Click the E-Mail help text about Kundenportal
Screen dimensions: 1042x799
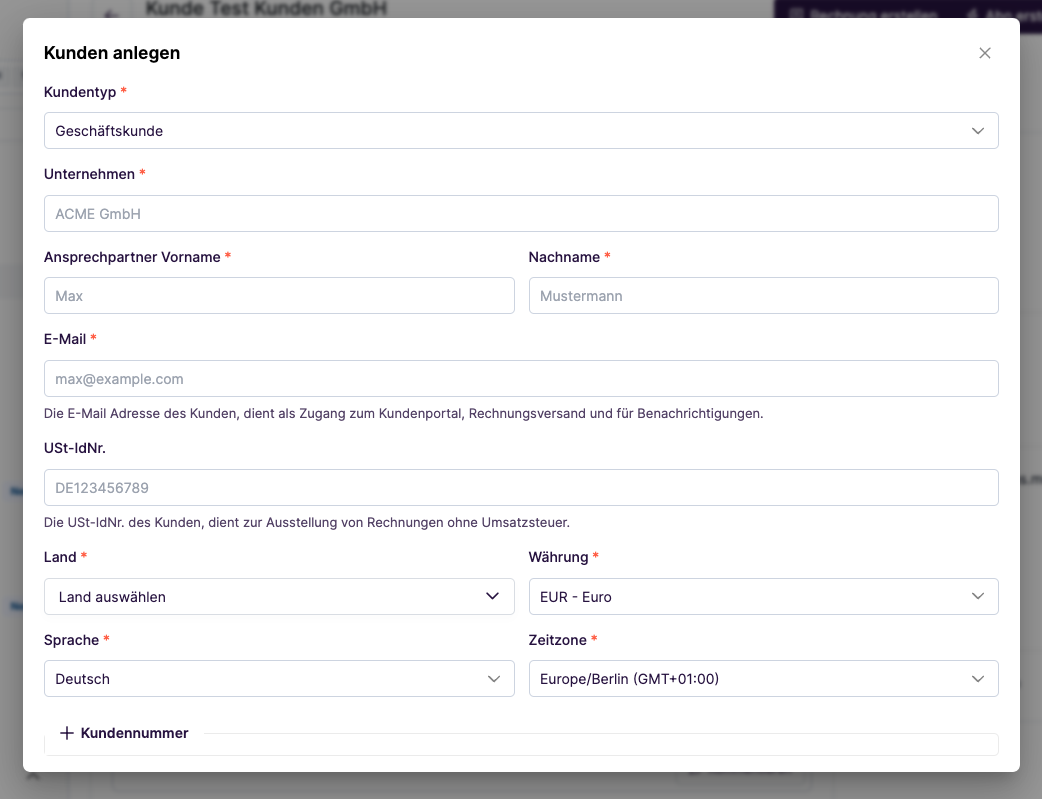(403, 413)
